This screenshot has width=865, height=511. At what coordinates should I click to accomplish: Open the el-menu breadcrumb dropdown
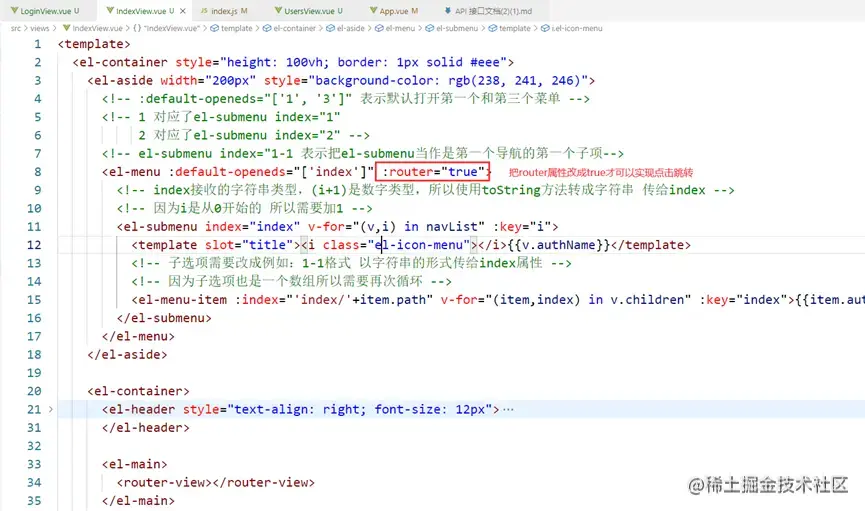400,28
